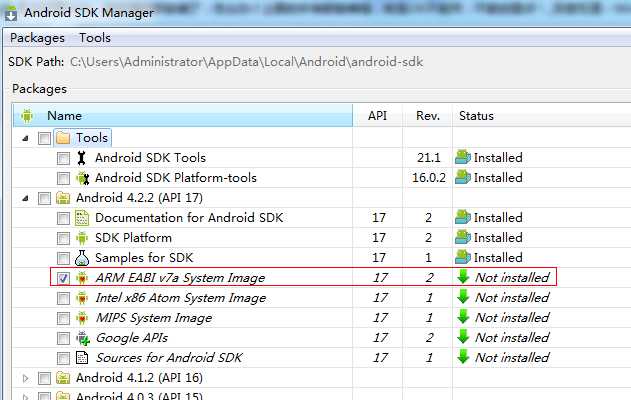Expand the Android 4.1.2 (API 16) group
This screenshot has width=631, height=400.
pyautogui.click(x=26, y=378)
